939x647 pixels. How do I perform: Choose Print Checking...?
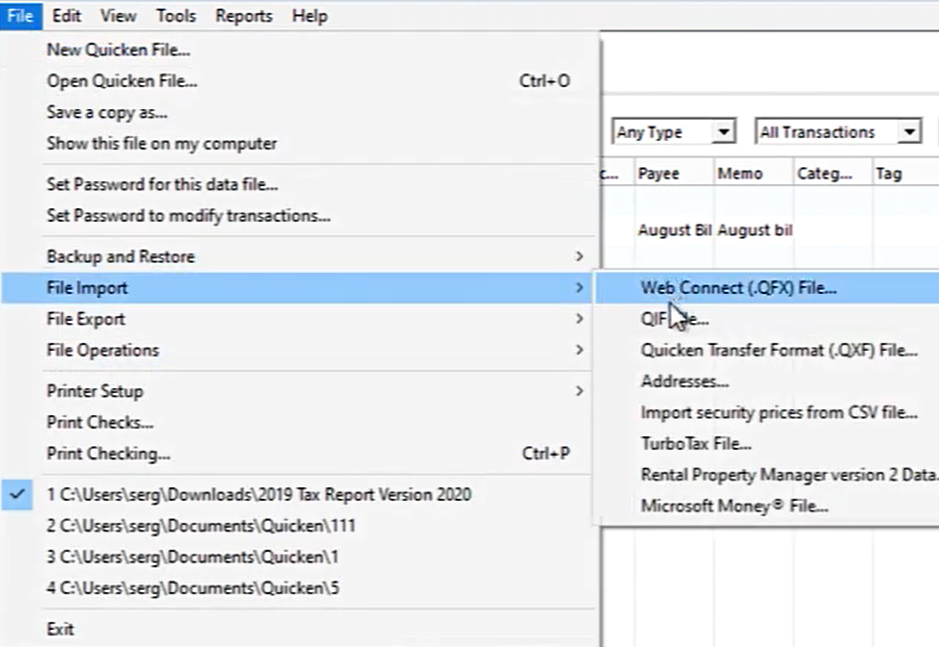298,453
